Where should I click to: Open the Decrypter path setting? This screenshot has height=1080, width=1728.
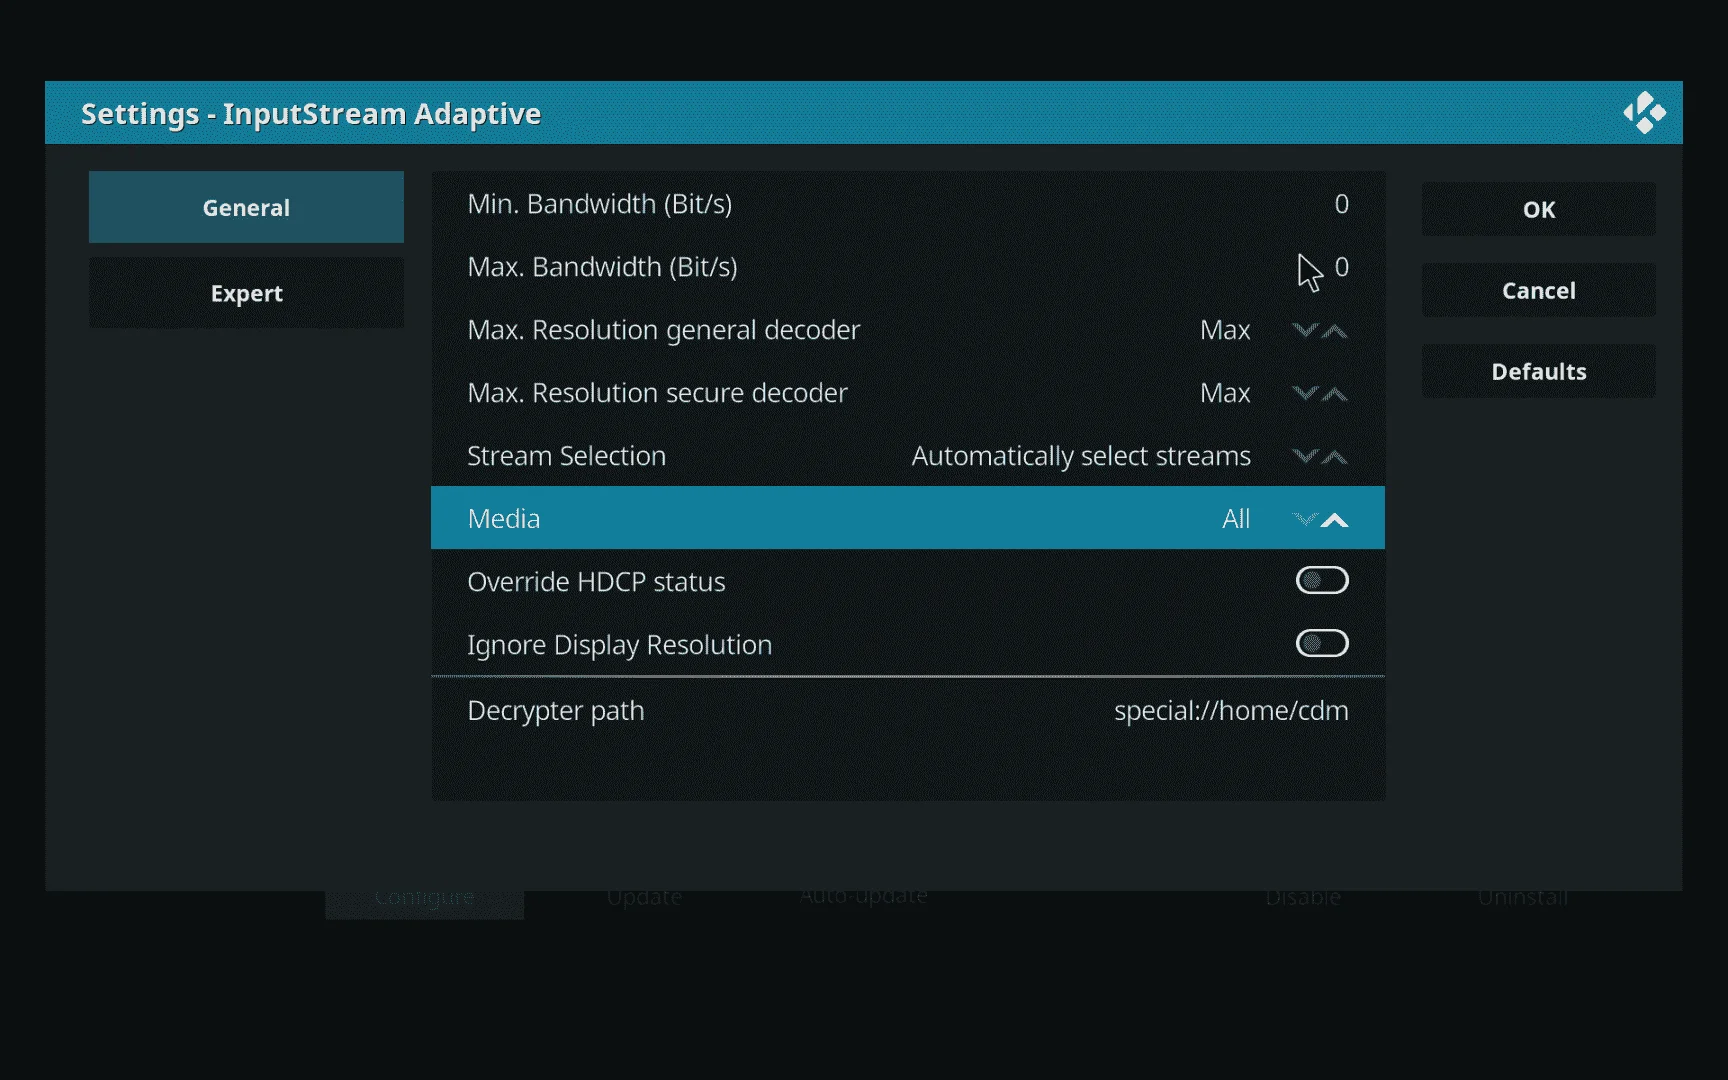point(908,710)
